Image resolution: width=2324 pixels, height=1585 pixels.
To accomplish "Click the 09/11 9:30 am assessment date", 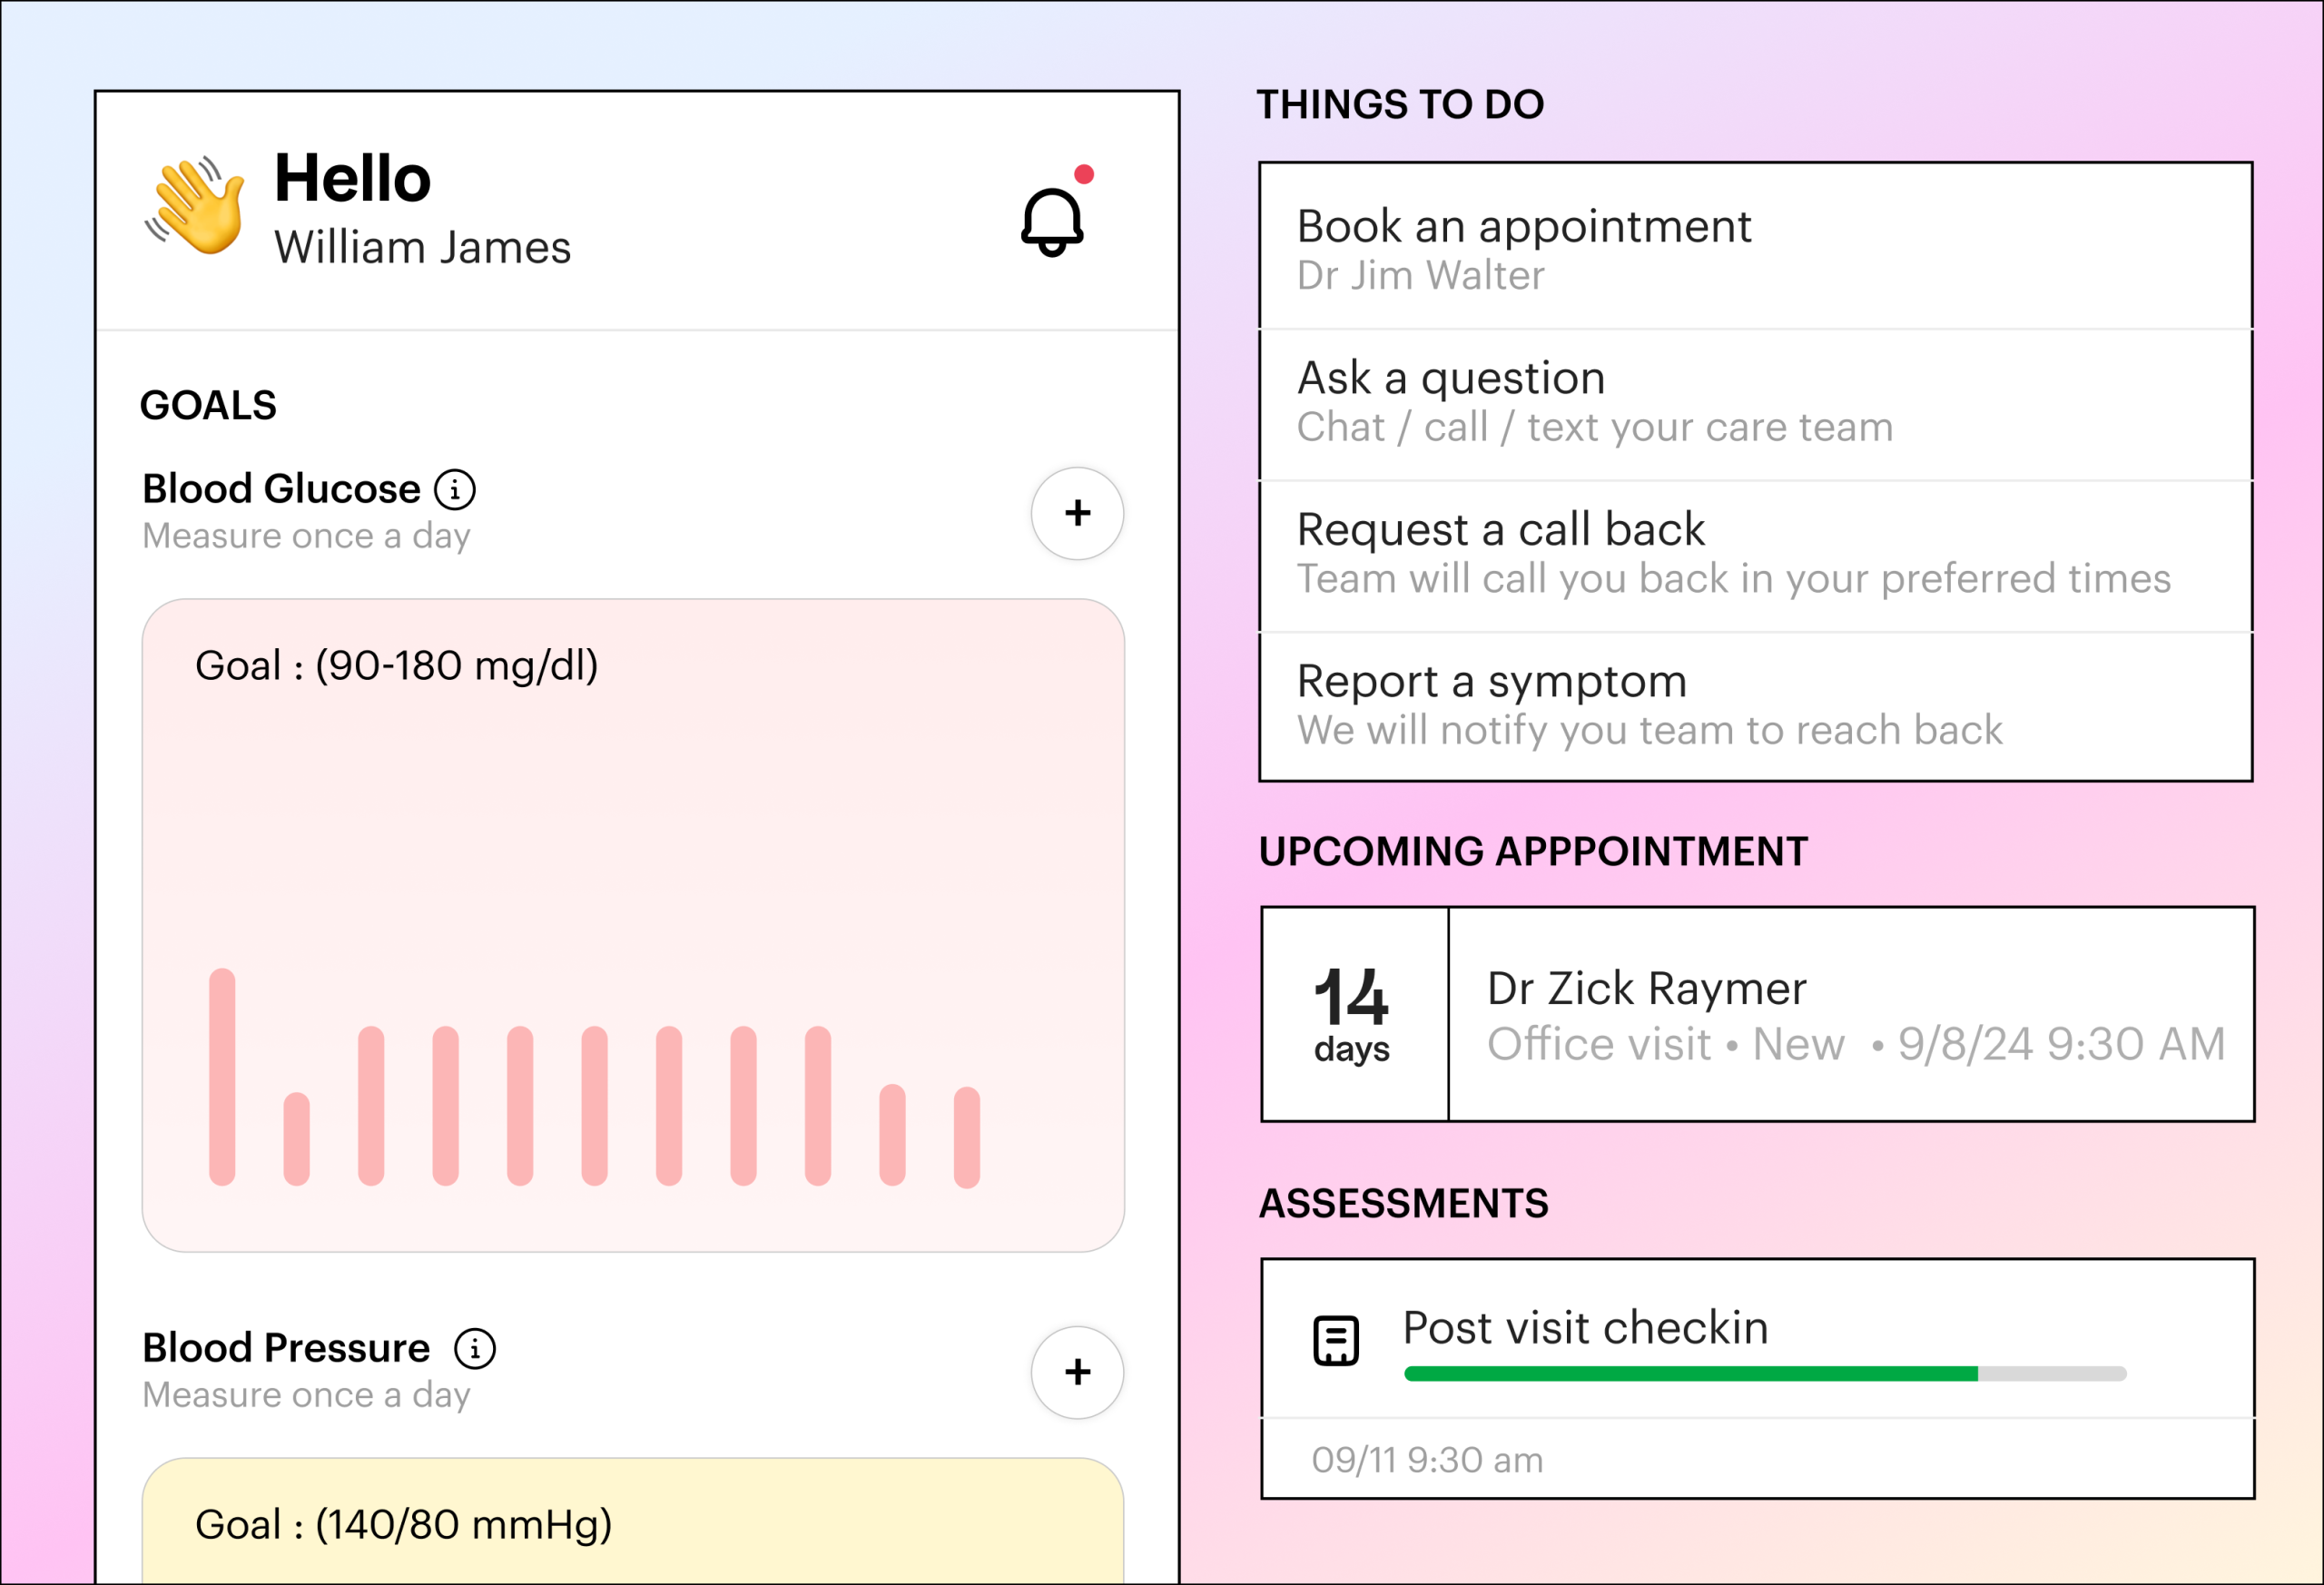I will pyautogui.click(x=1427, y=1460).
